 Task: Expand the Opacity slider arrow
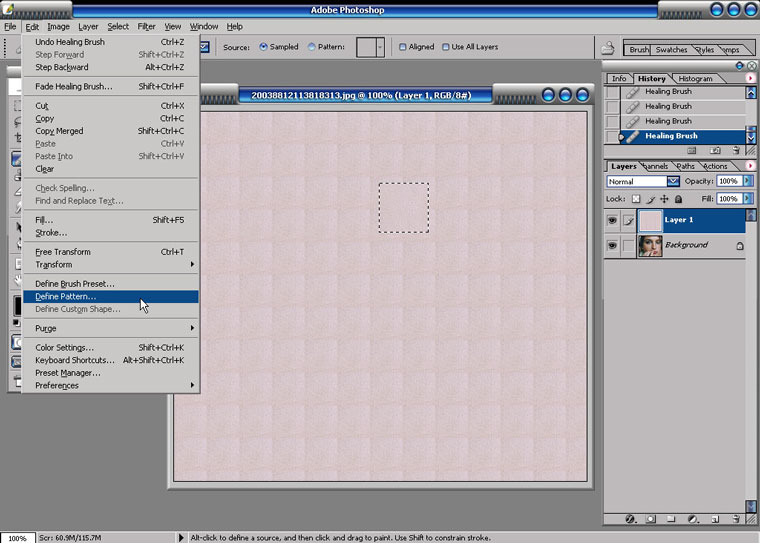point(748,182)
